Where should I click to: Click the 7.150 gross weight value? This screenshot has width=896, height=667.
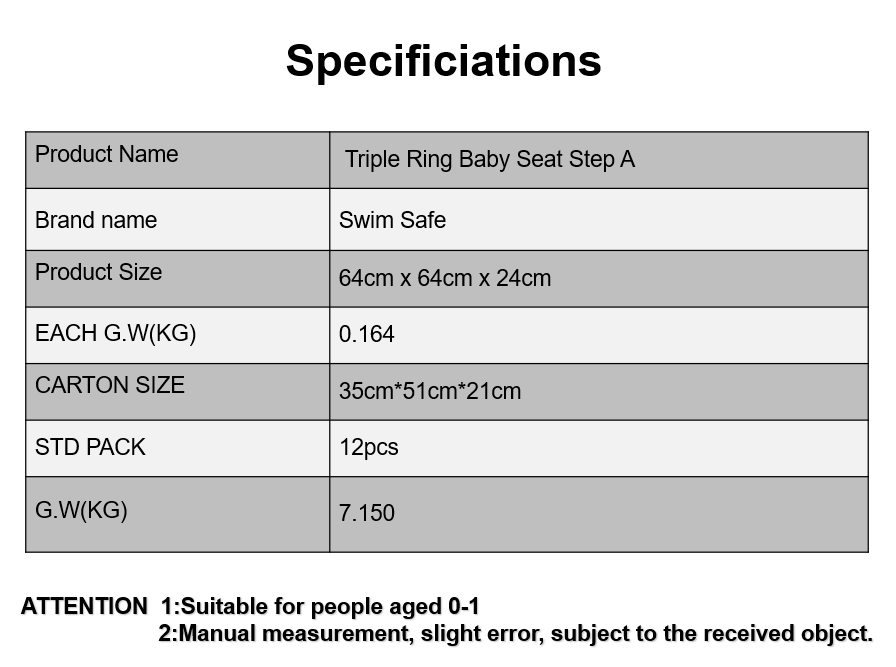tap(366, 513)
